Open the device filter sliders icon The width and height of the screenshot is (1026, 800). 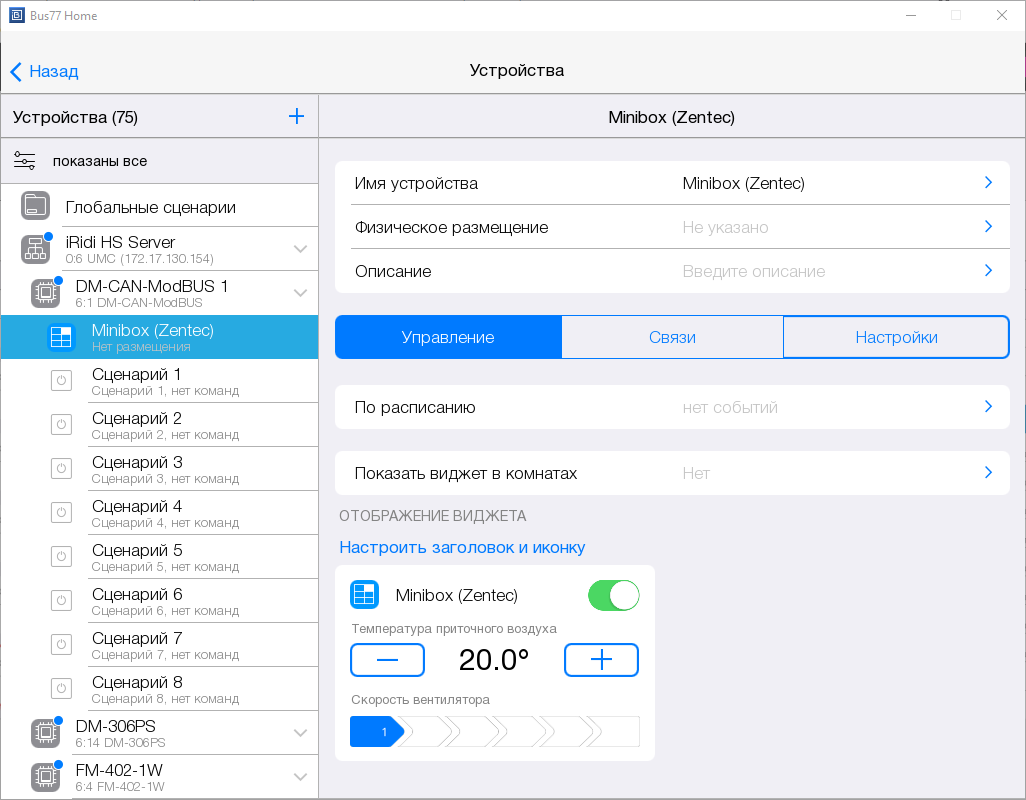[x=25, y=161]
